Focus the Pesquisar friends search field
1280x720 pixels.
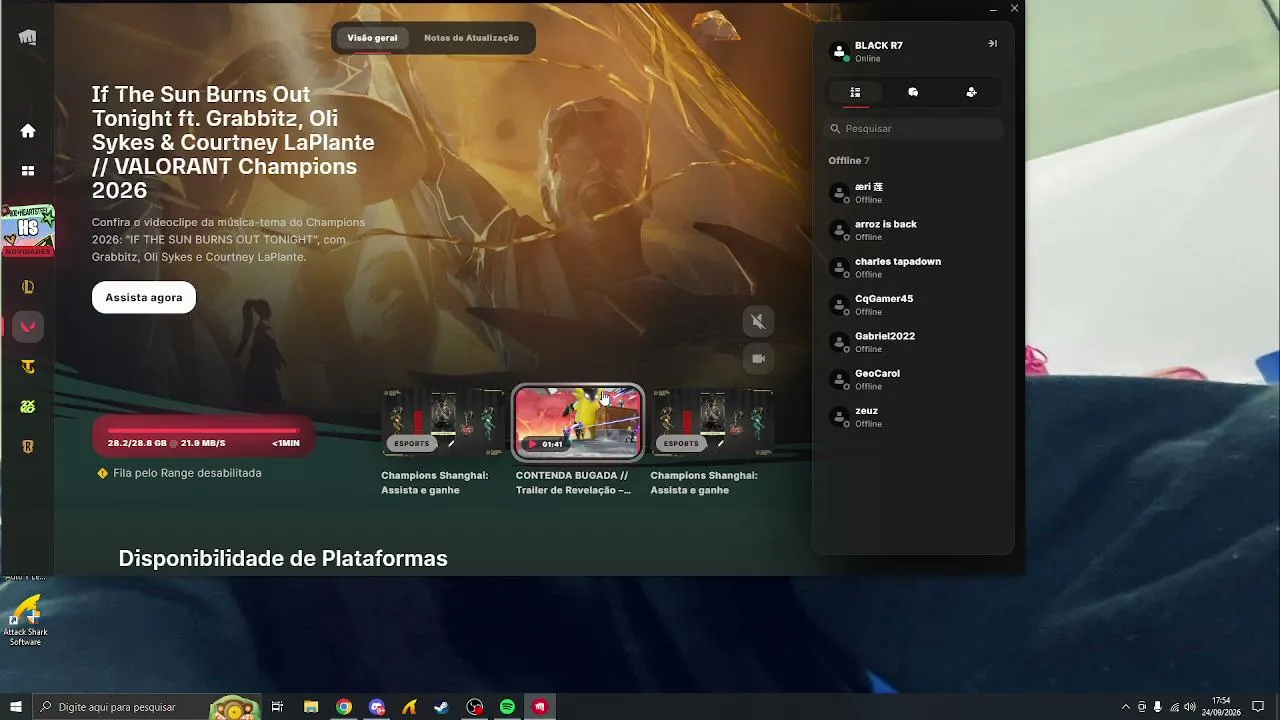913,129
